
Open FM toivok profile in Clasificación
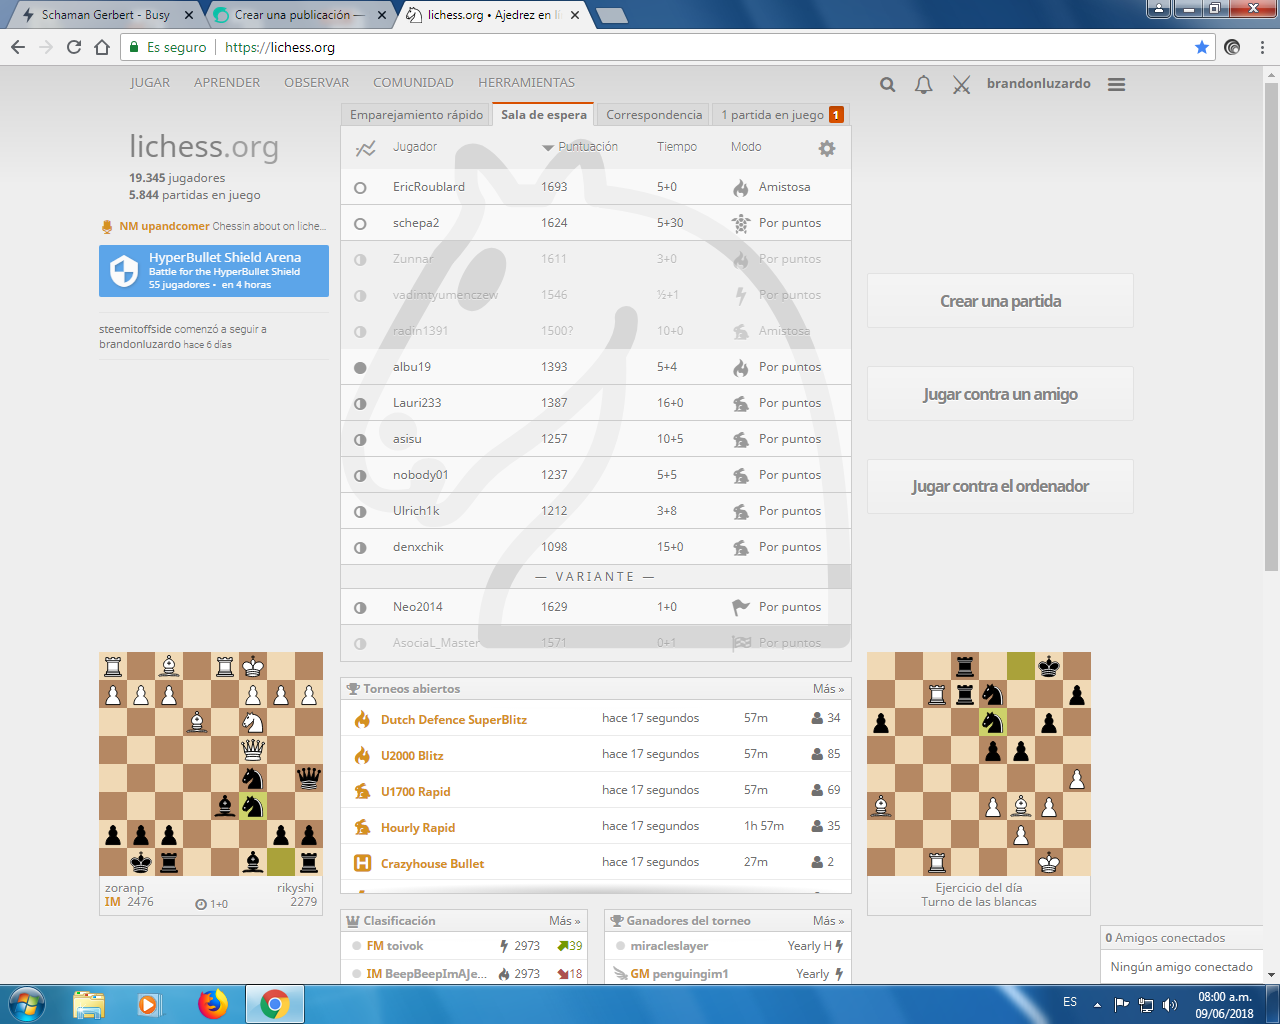pyautogui.click(x=394, y=946)
